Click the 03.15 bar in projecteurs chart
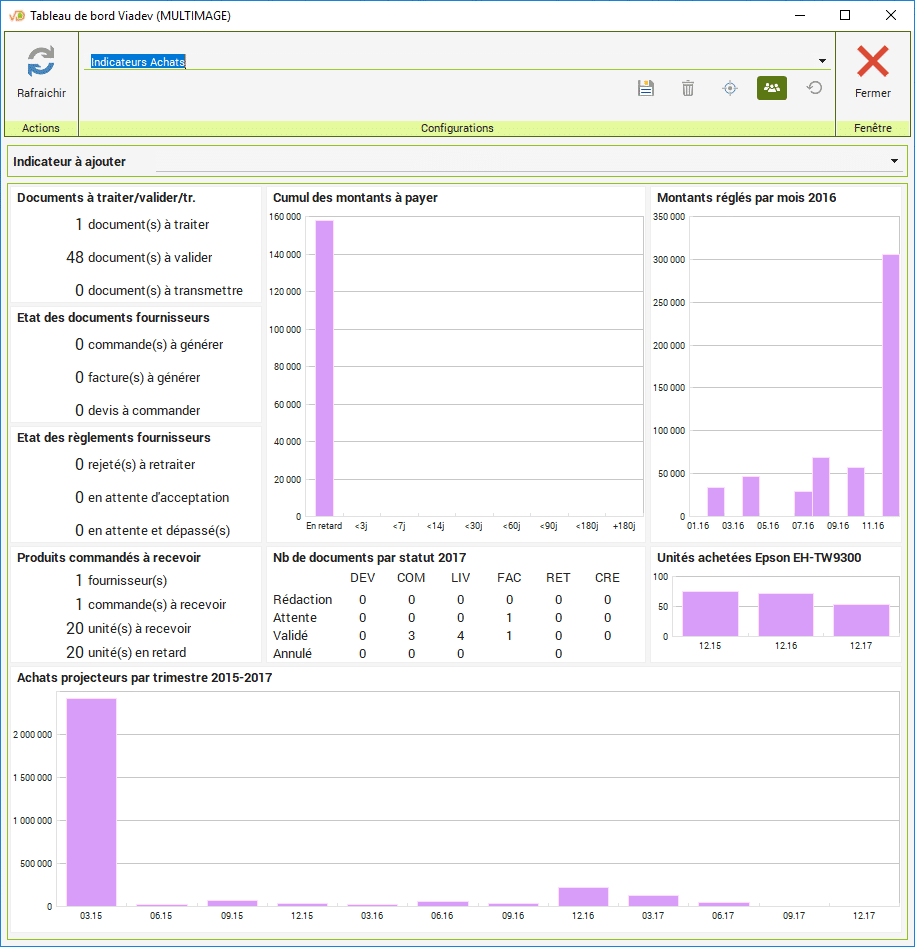The height and width of the screenshot is (947, 915). (91, 801)
